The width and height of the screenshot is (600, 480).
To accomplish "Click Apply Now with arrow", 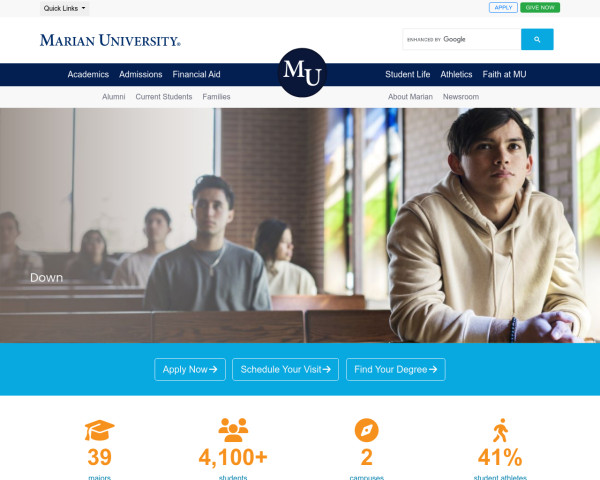I will (190, 369).
